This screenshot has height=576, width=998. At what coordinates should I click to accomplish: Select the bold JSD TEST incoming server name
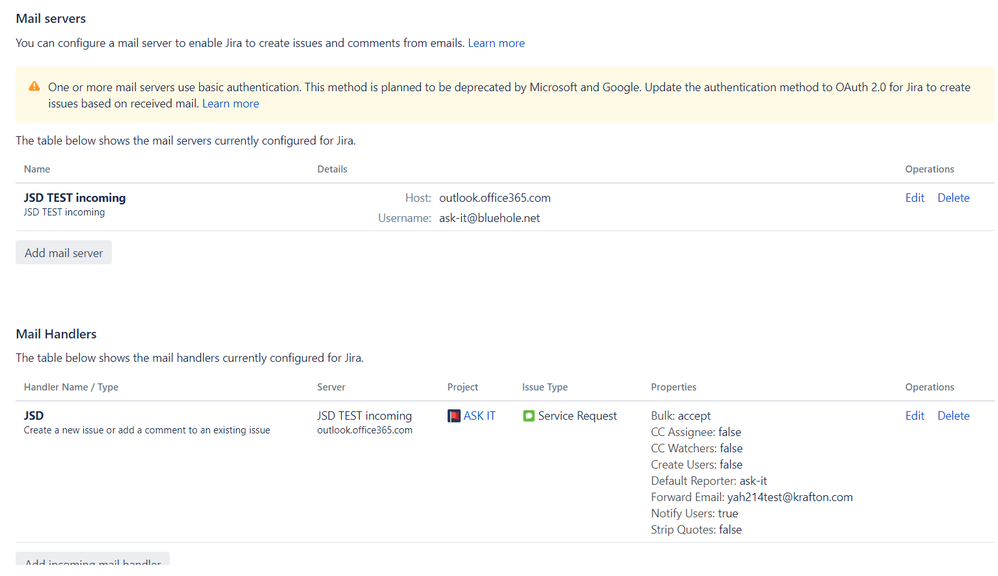75,198
